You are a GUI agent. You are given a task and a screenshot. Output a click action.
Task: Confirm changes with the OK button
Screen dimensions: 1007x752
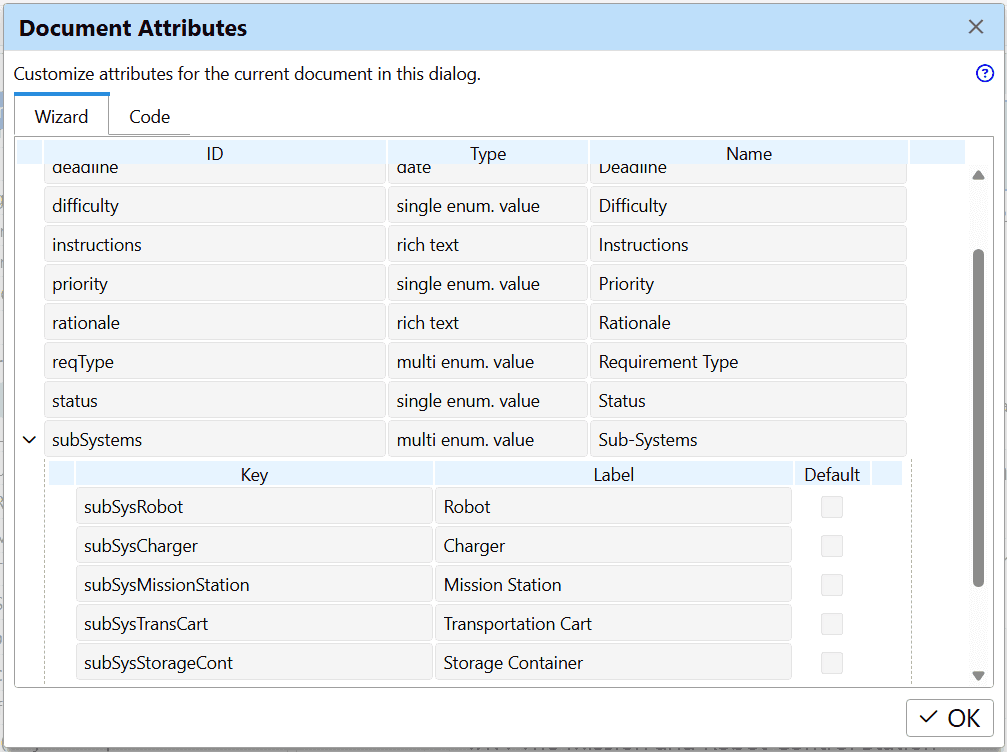[948, 718]
